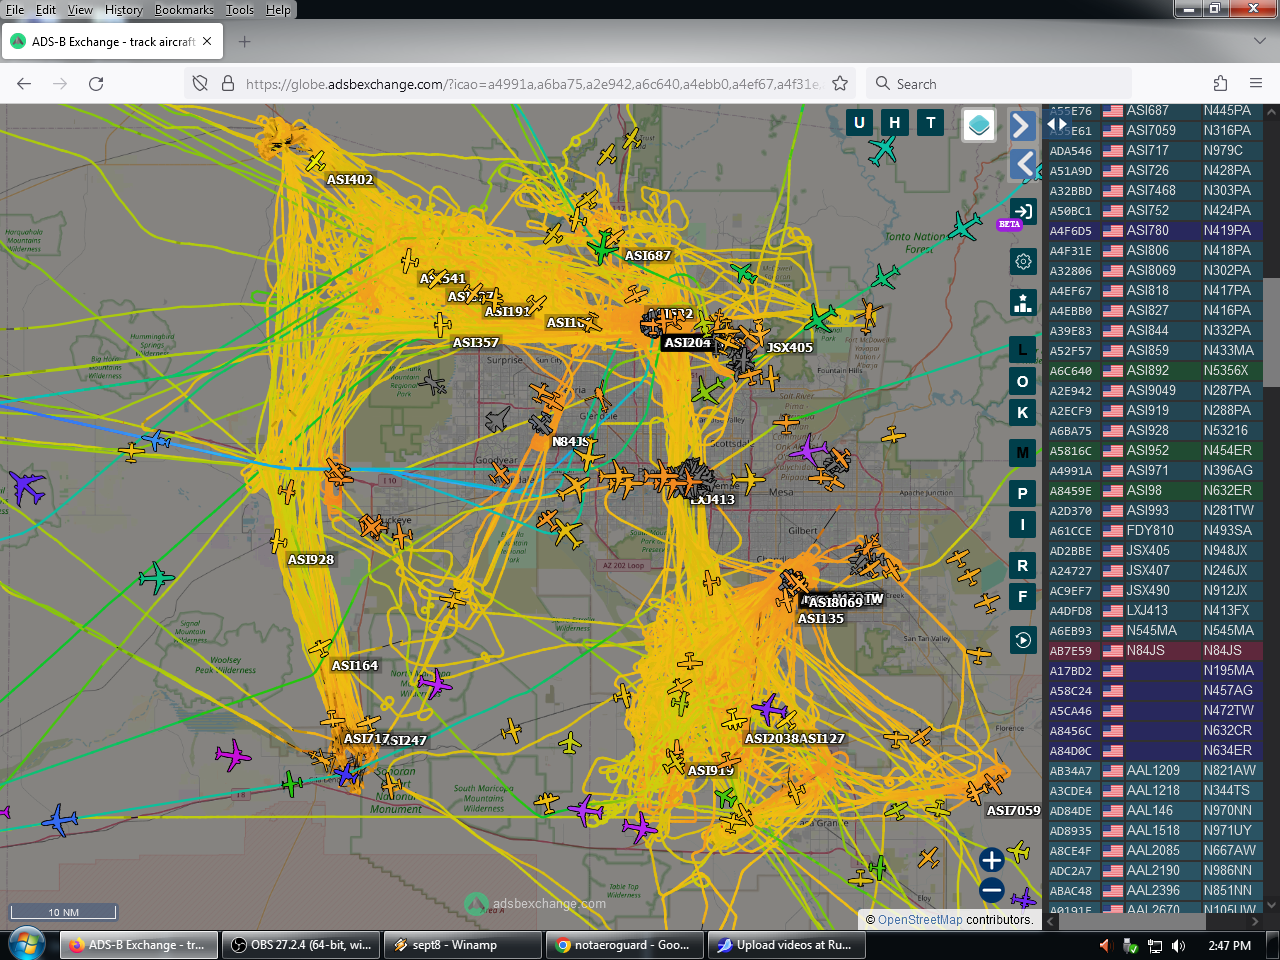The height and width of the screenshot is (960, 1280).
Task: Collapse the sidebar with left chevron button
Action: pyautogui.click(x=1023, y=164)
